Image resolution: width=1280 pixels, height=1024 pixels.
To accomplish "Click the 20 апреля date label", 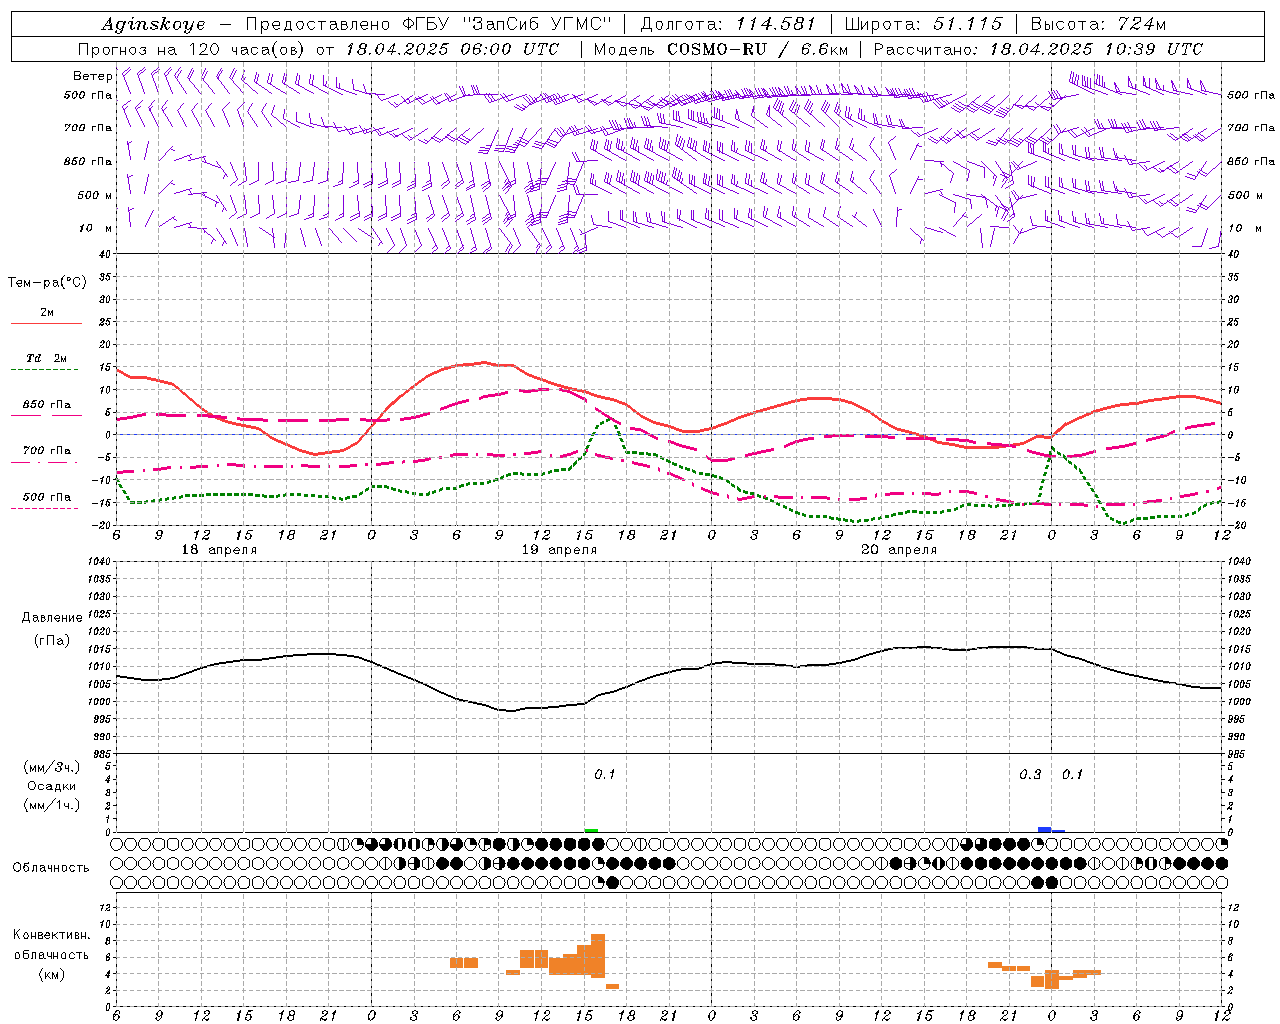I will 899,550.
